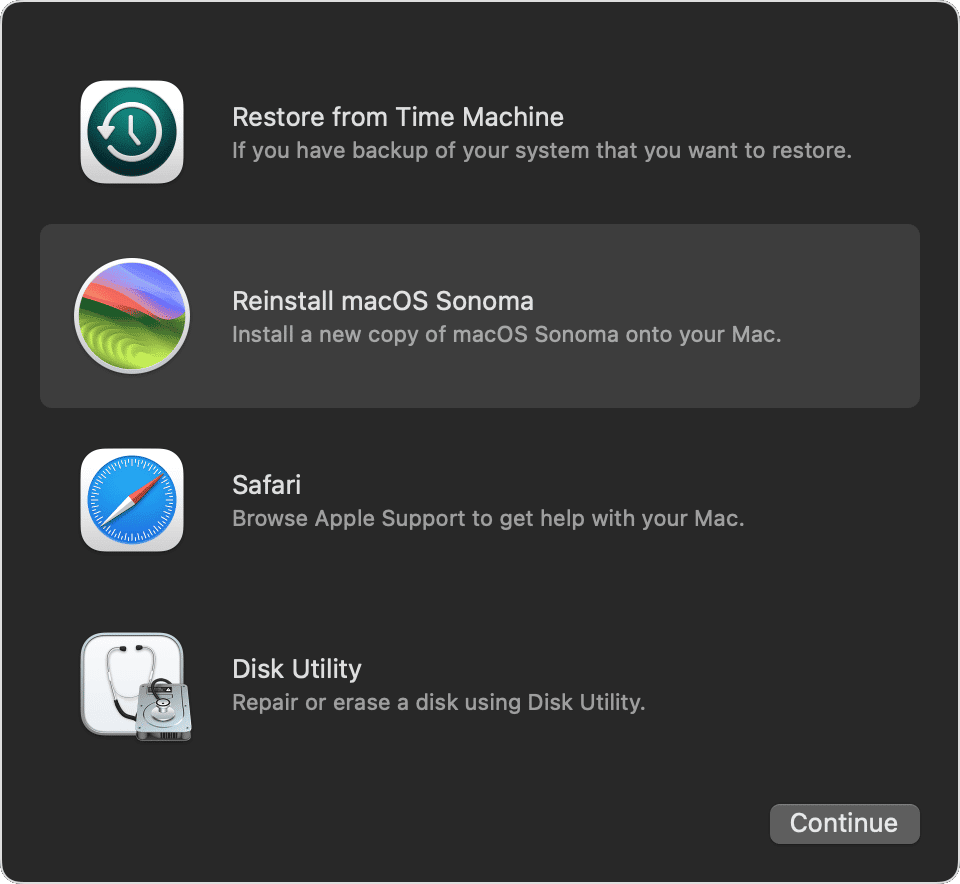Screen dimensions: 960x884
Task: Click the Continue button
Action: click(844, 823)
